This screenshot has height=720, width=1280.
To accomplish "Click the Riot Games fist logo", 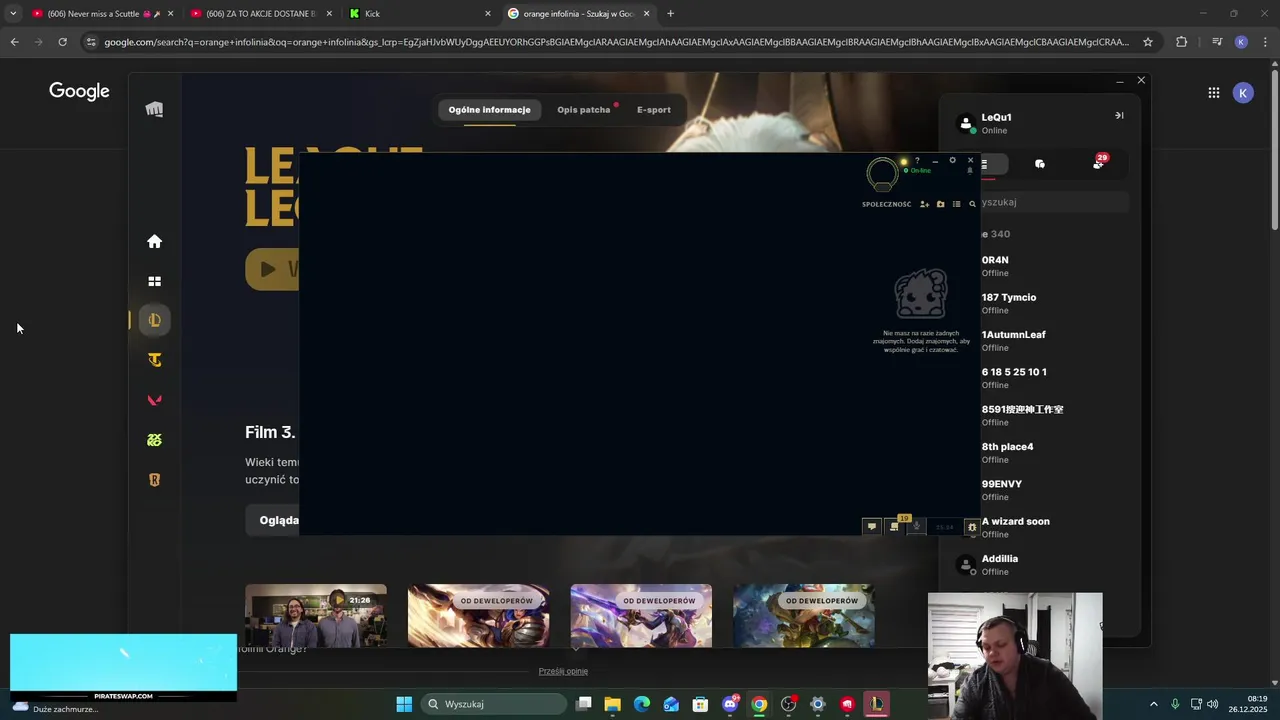I will [154, 109].
